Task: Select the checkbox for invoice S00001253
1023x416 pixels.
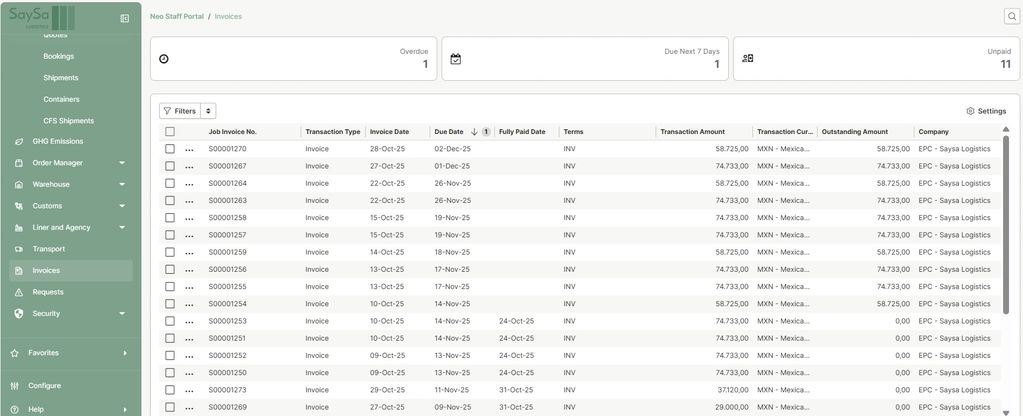Action: pos(170,321)
